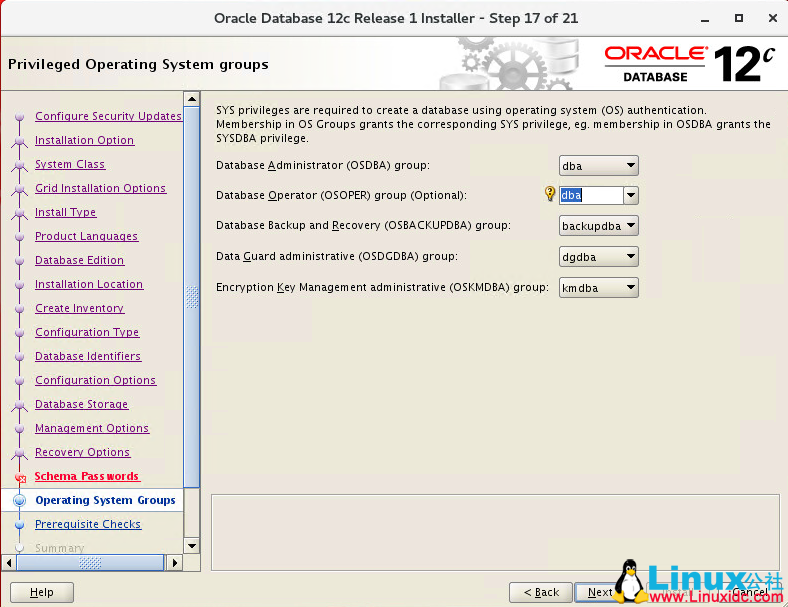Click the sidebar horizontal scroll right arrow
The width and height of the screenshot is (788, 607).
(174, 563)
